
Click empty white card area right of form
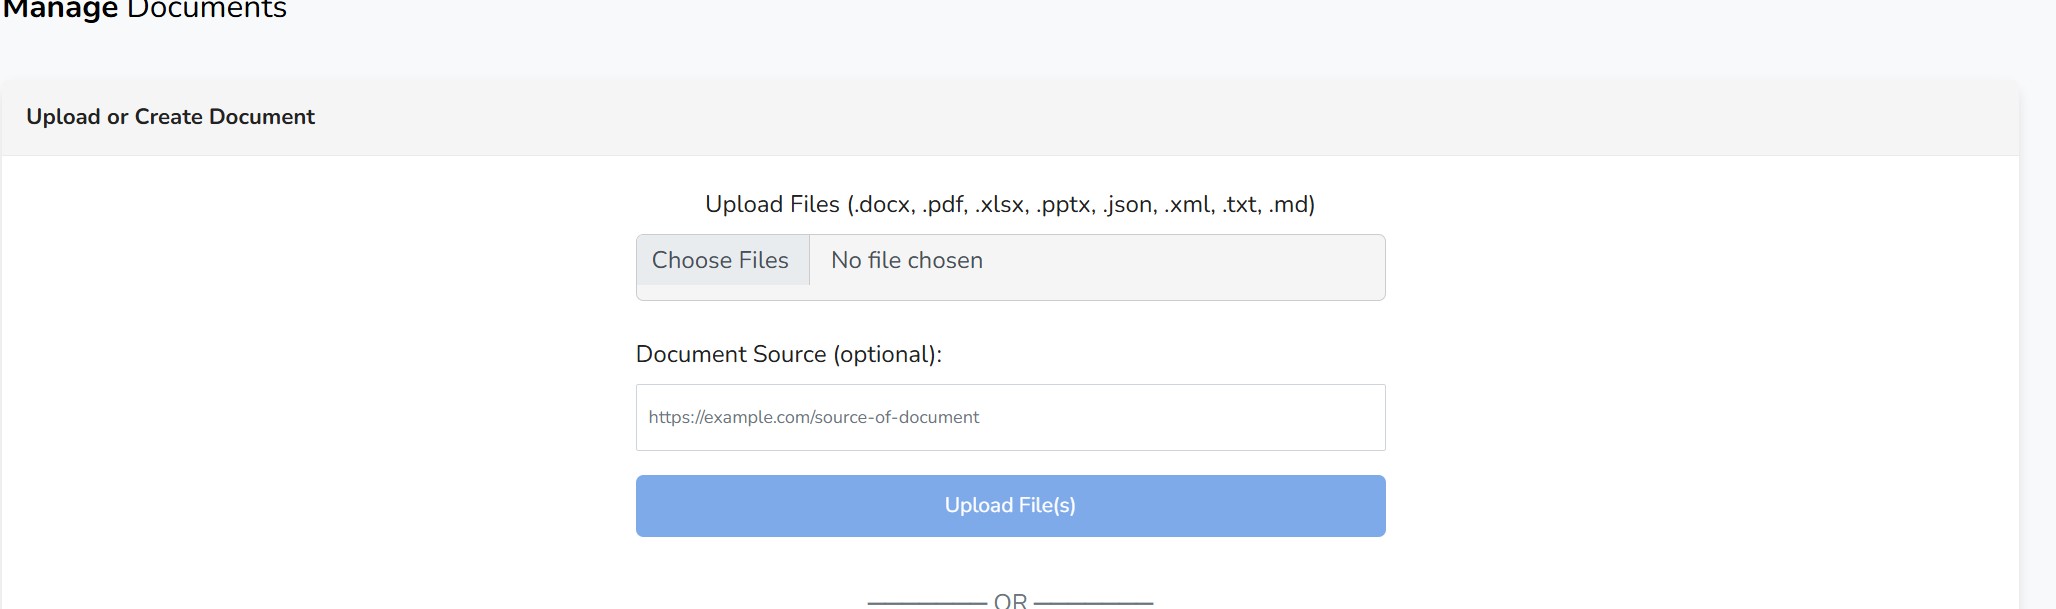1700,380
